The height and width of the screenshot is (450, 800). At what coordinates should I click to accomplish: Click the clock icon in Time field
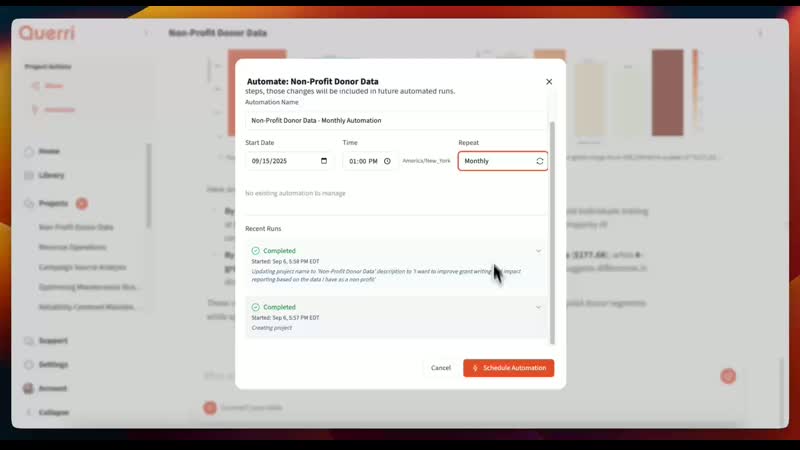[x=387, y=161]
